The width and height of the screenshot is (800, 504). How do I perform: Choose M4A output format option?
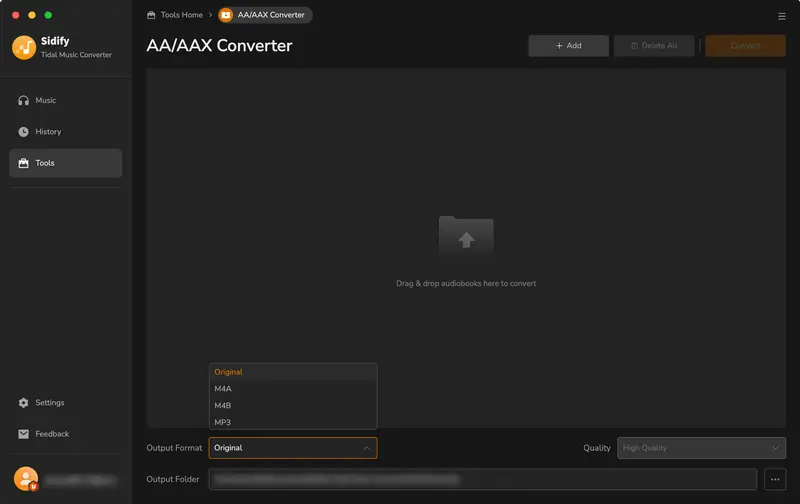click(x=293, y=389)
